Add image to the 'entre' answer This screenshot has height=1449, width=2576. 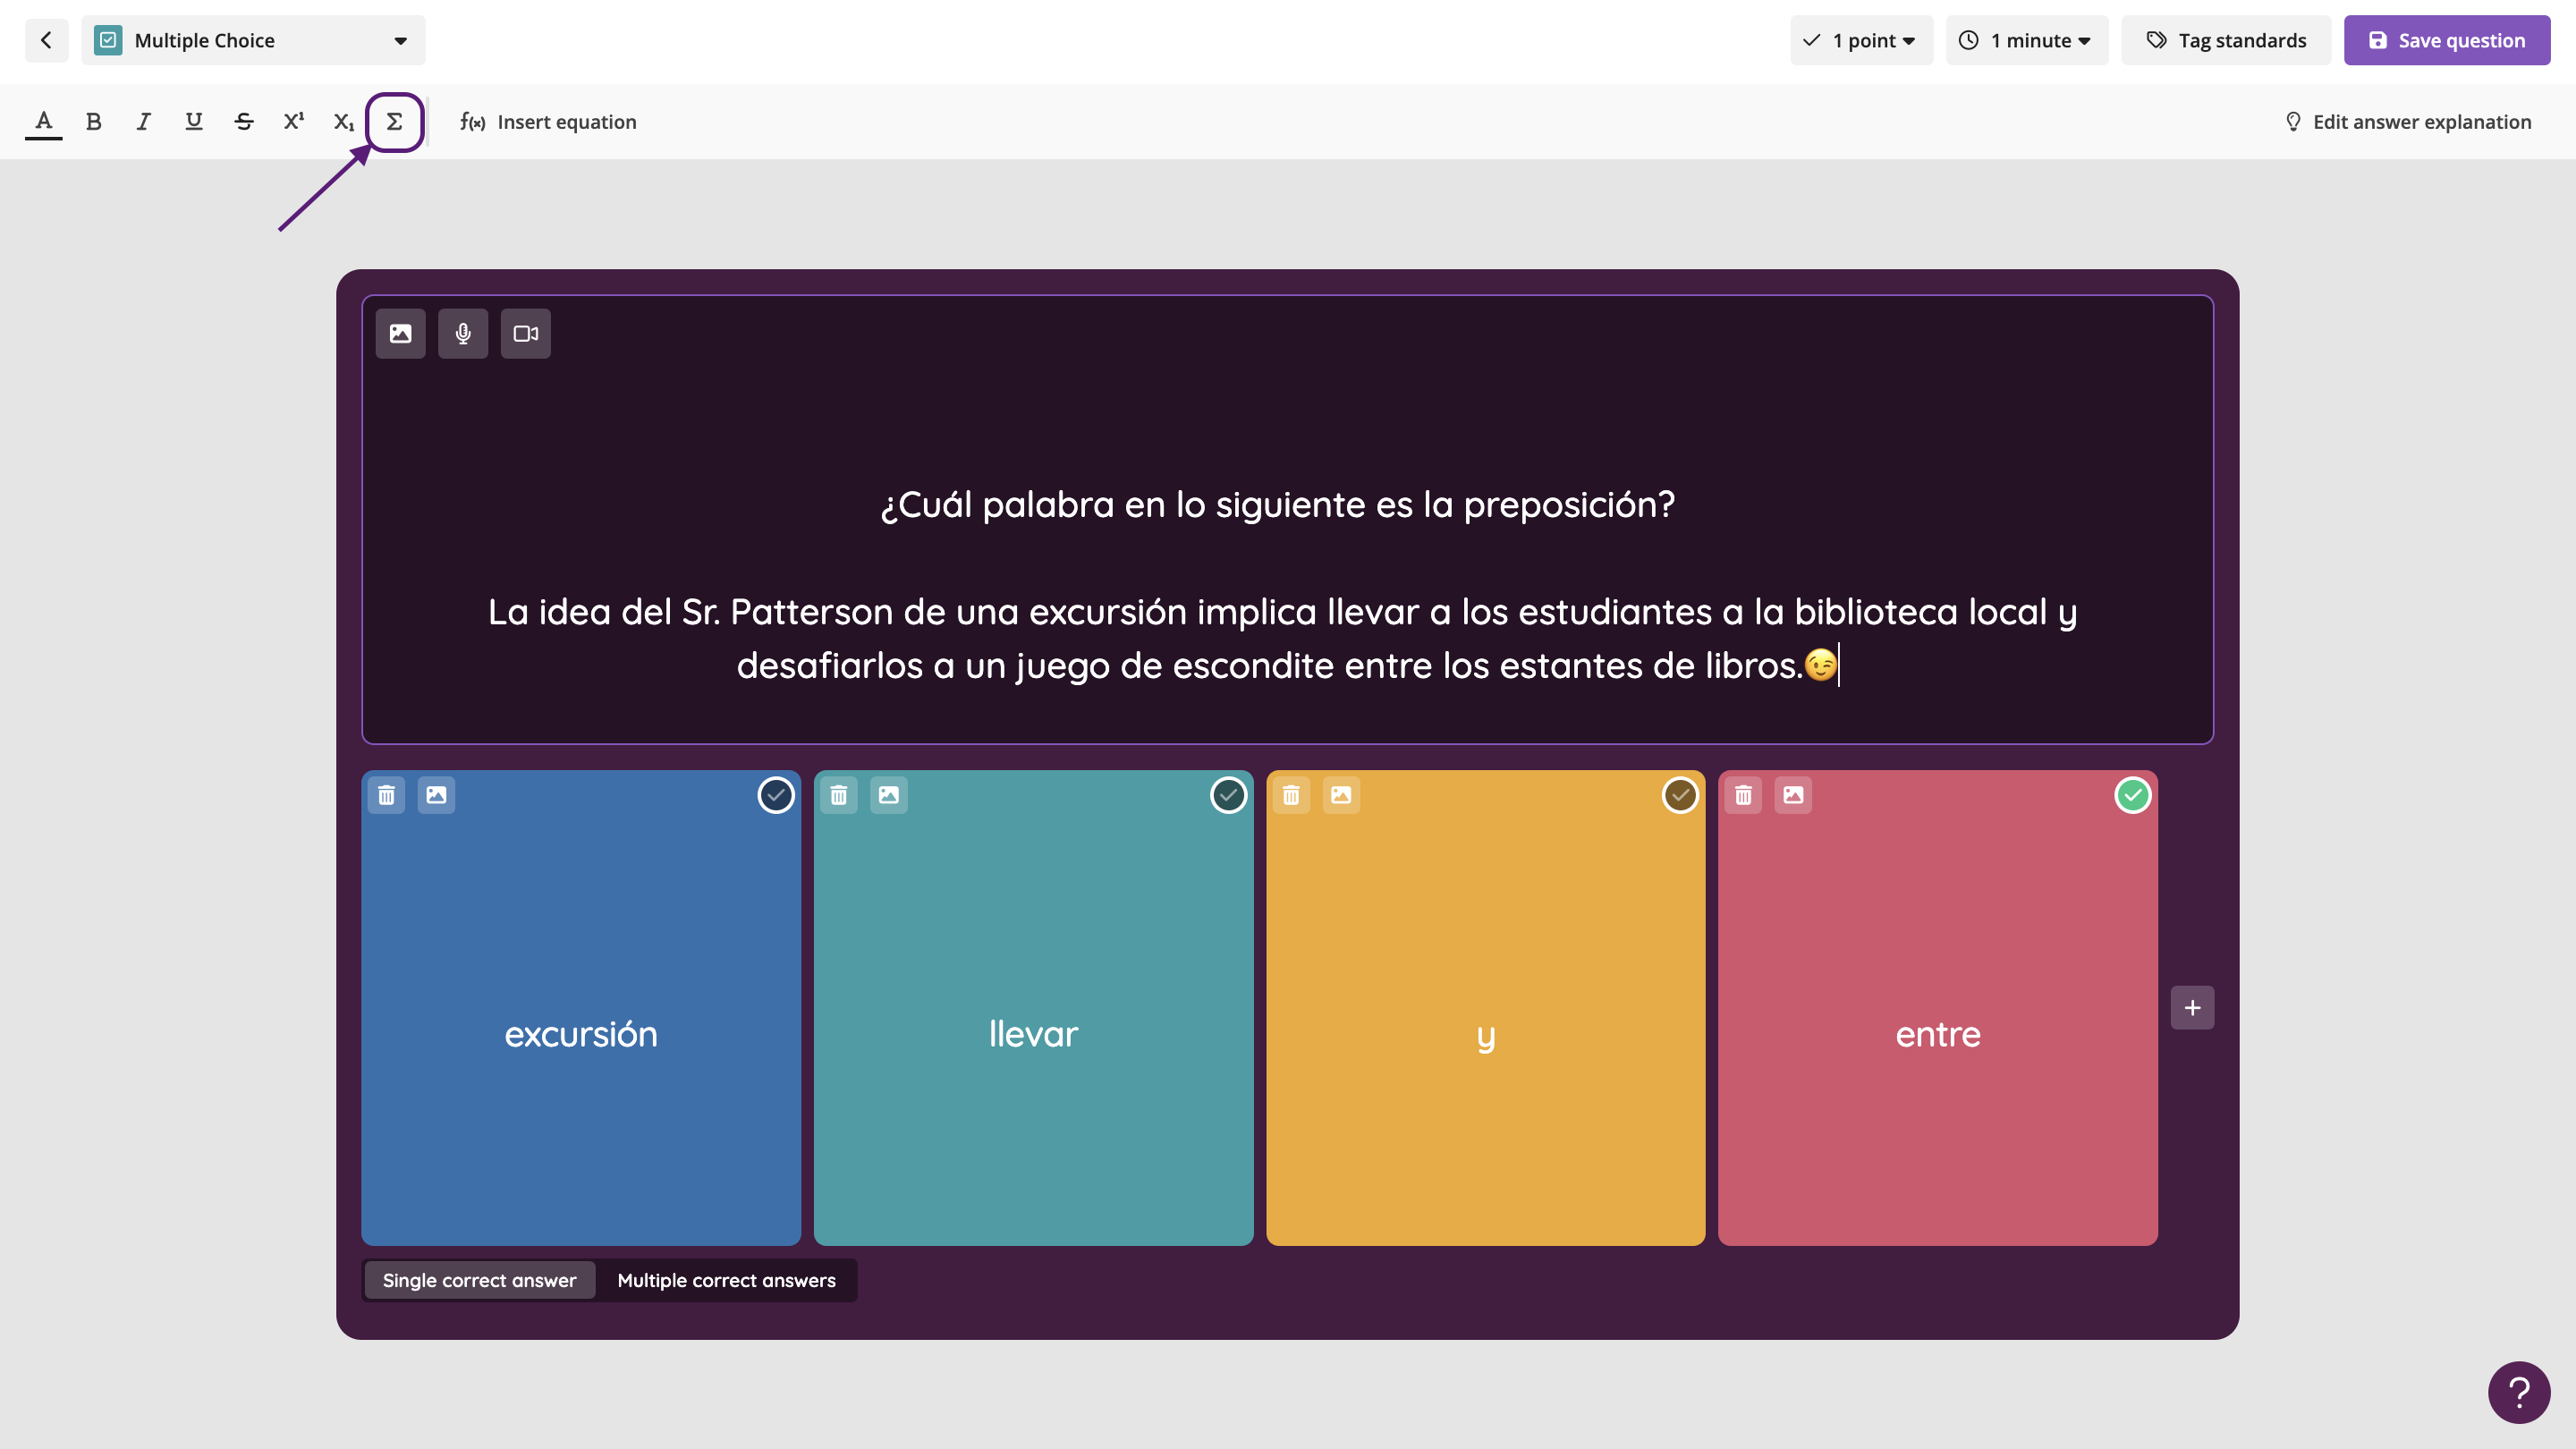(1793, 795)
